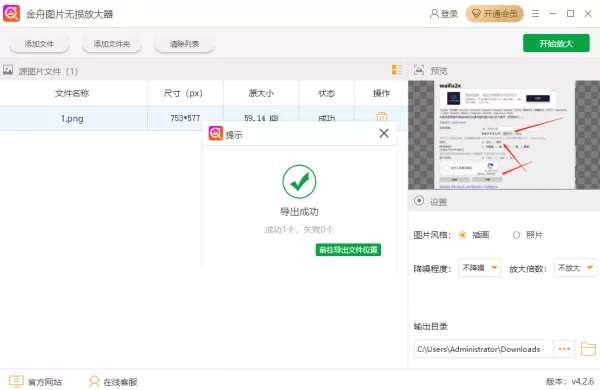Click the 提示 dialog logo icon

coord(215,133)
